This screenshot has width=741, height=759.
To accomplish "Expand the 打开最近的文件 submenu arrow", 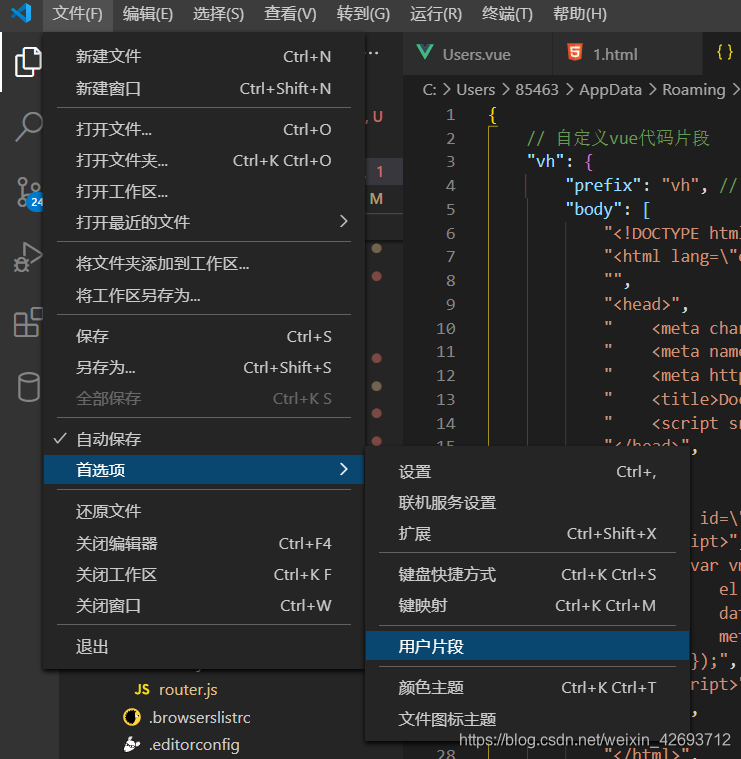I will click(x=344, y=222).
